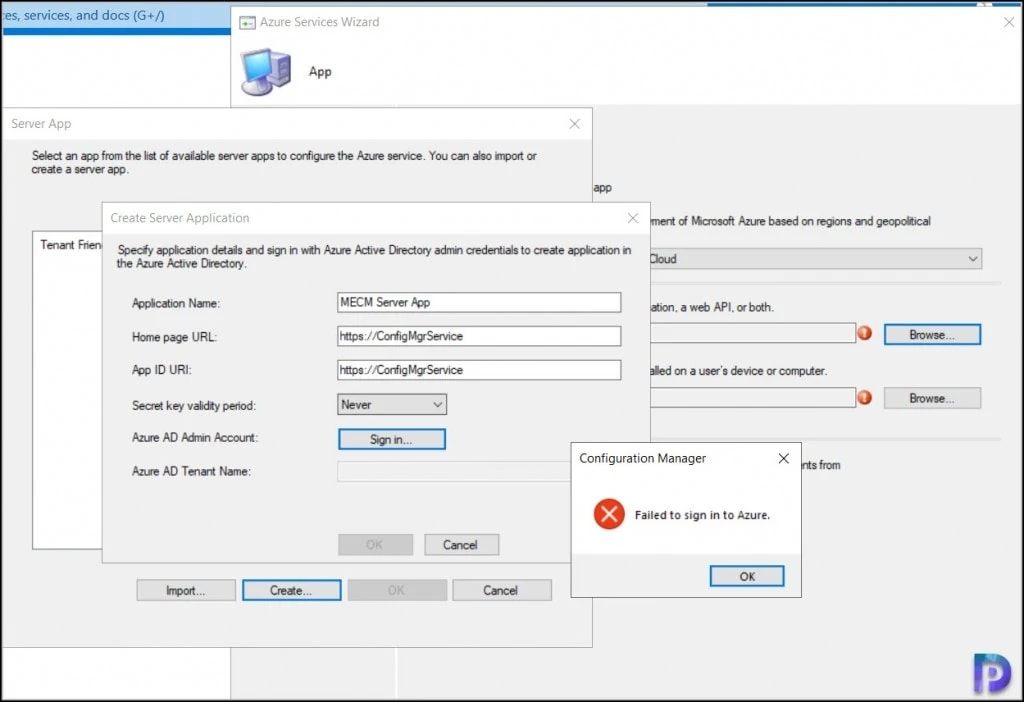The height and width of the screenshot is (702, 1024).
Task: Click the warning icon beside the upper Browse button
Action: click(865, 333)
